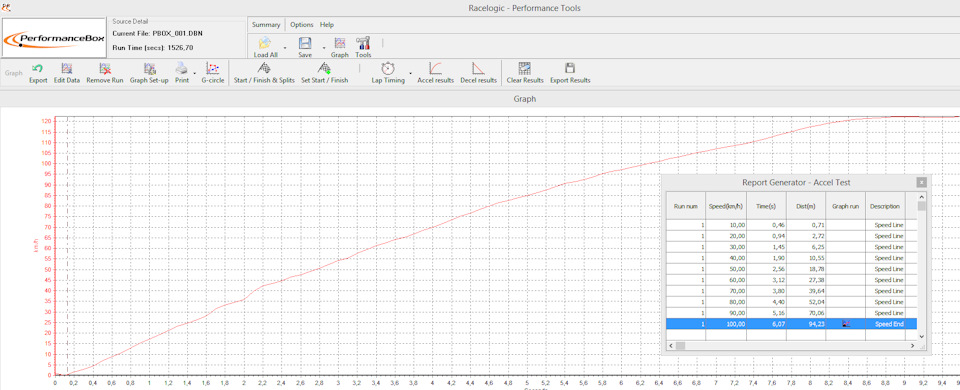Select speed cell 50,00
960x390 pixels.
click(726, 269)
